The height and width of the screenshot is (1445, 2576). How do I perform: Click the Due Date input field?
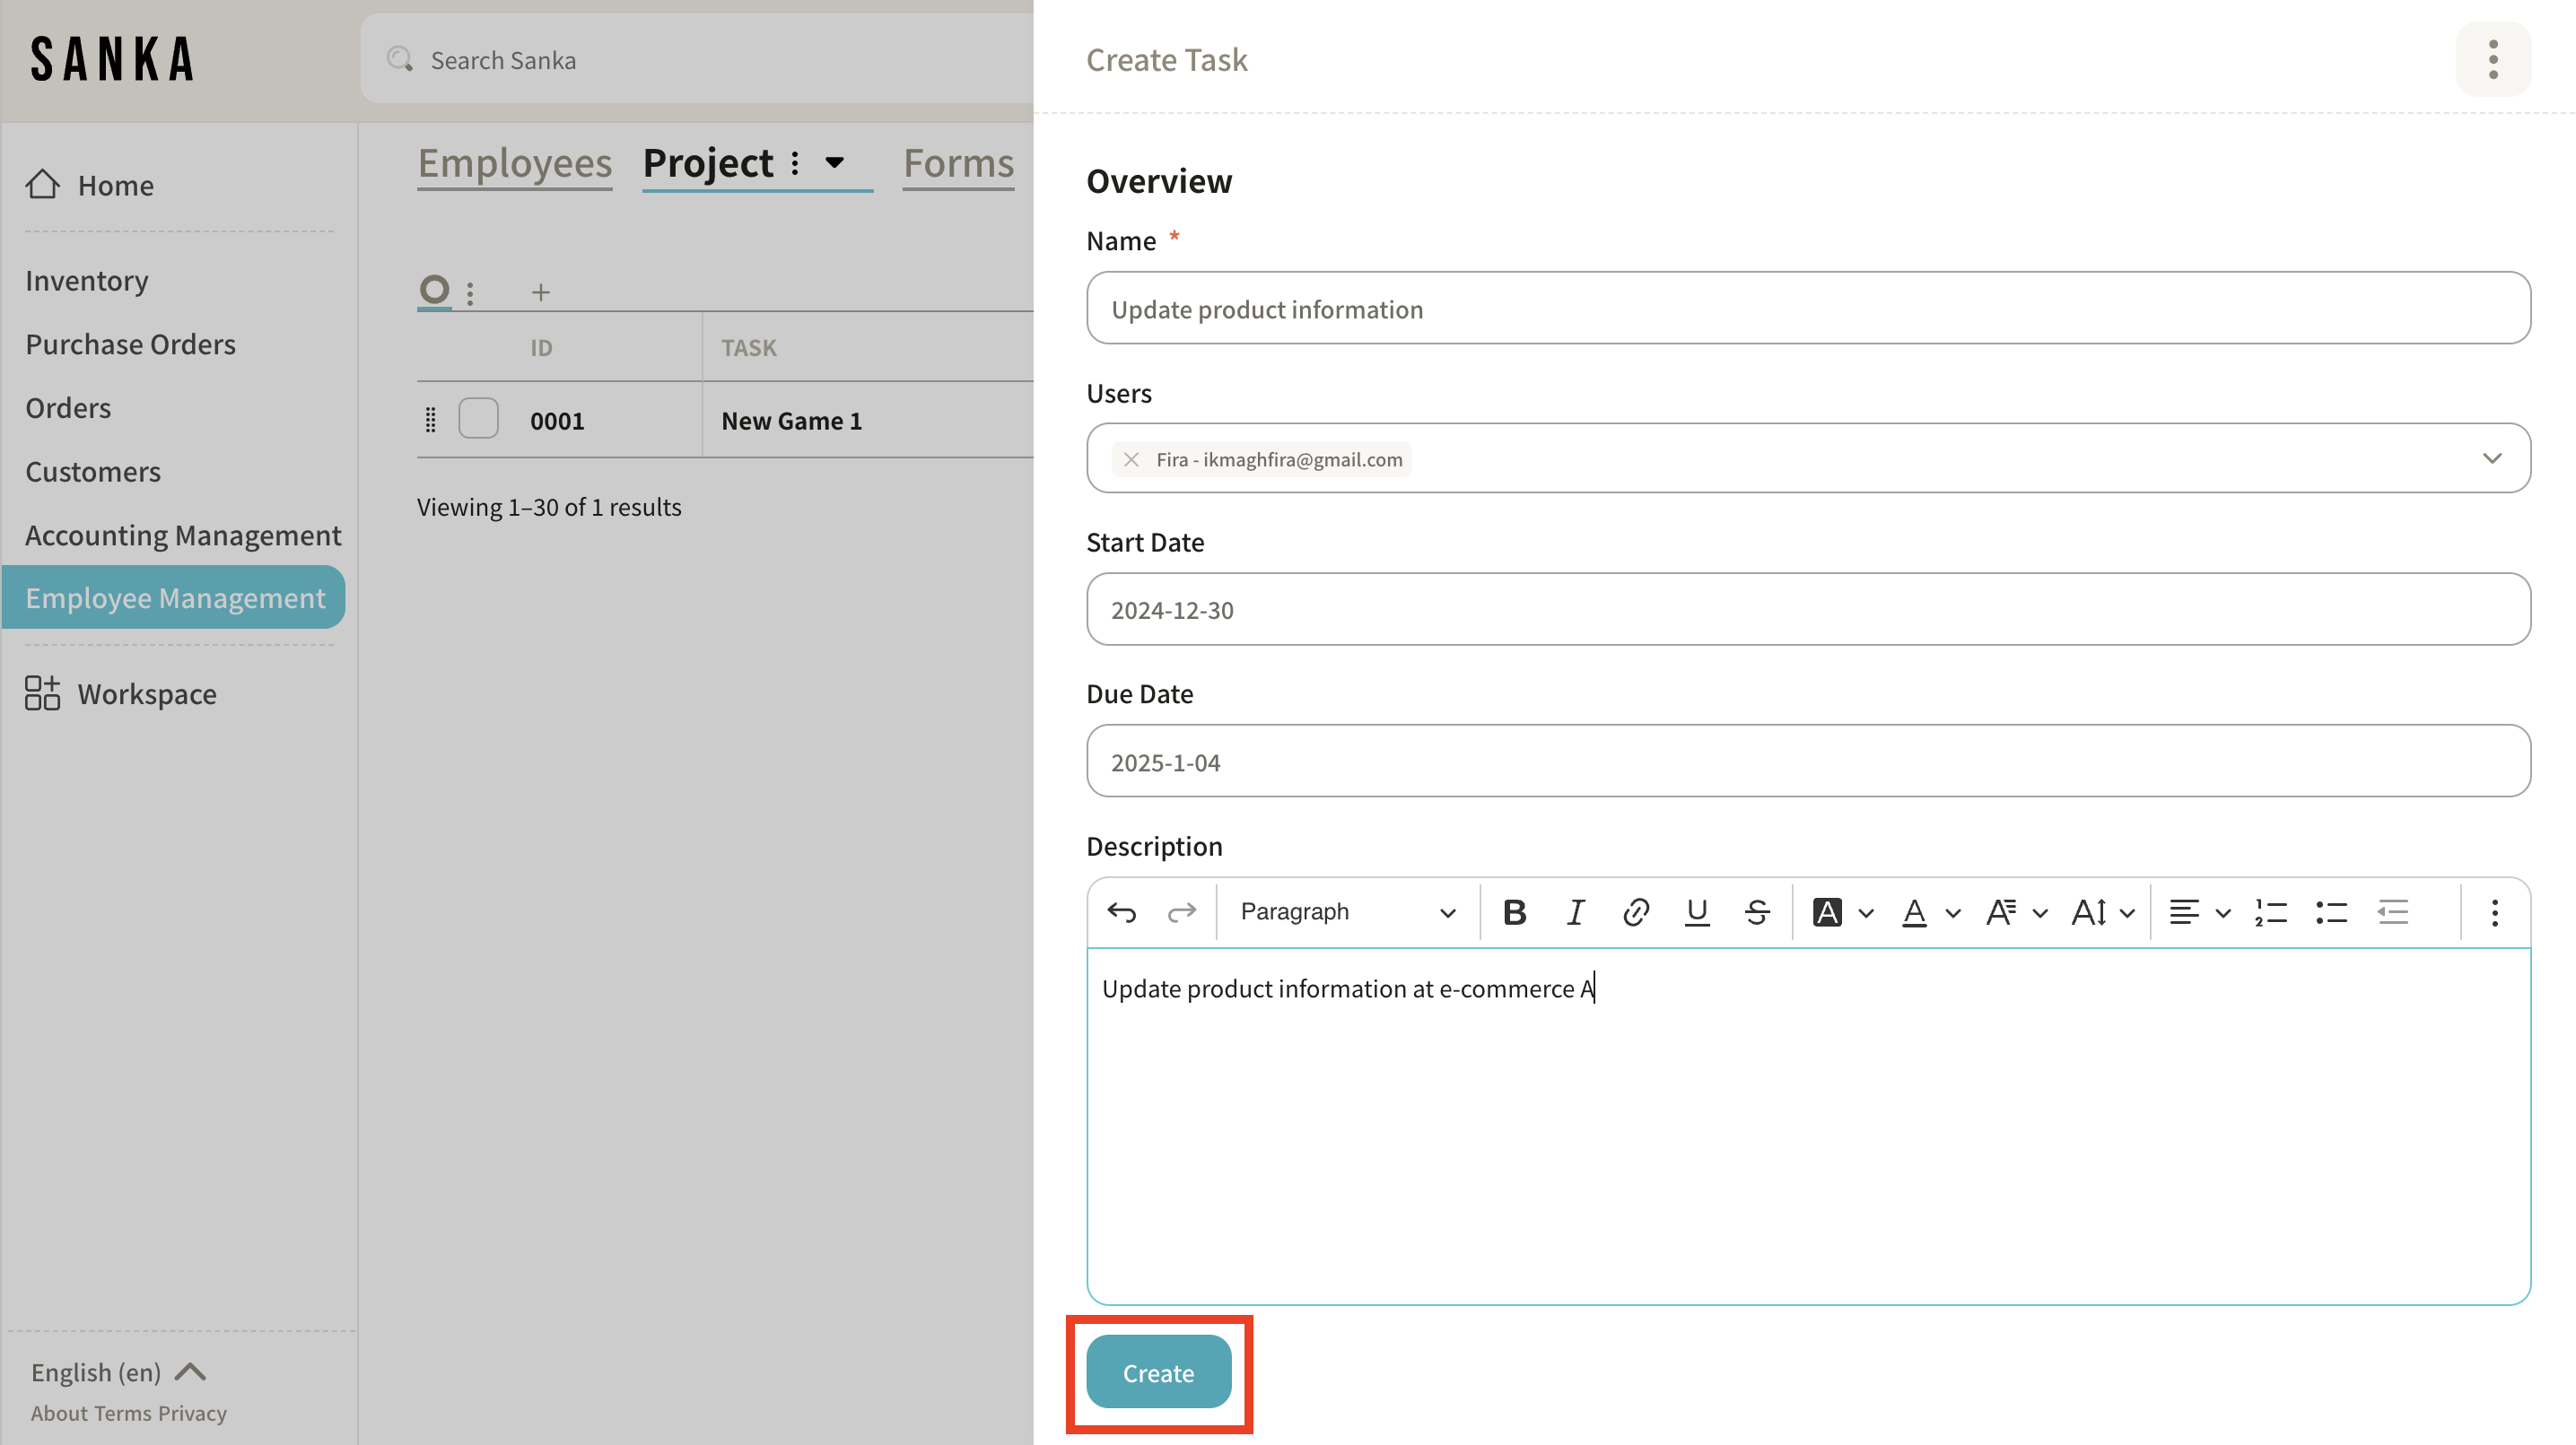tap(1808, 762)
